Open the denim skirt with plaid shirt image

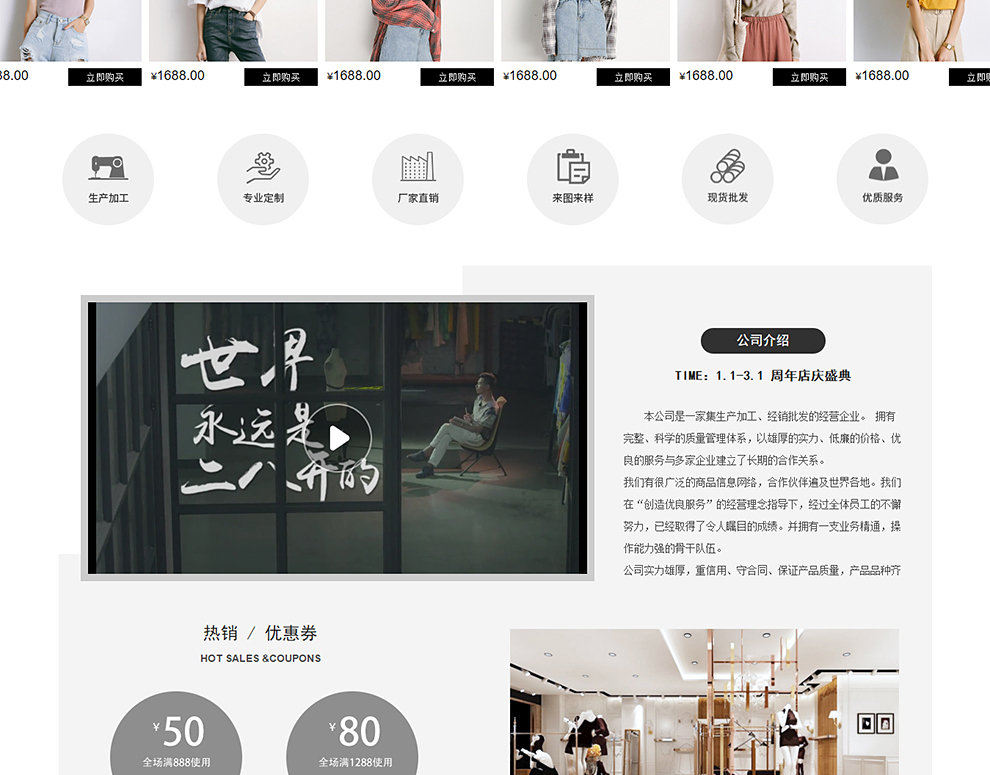pyautogui.click(x=585, y=30)
